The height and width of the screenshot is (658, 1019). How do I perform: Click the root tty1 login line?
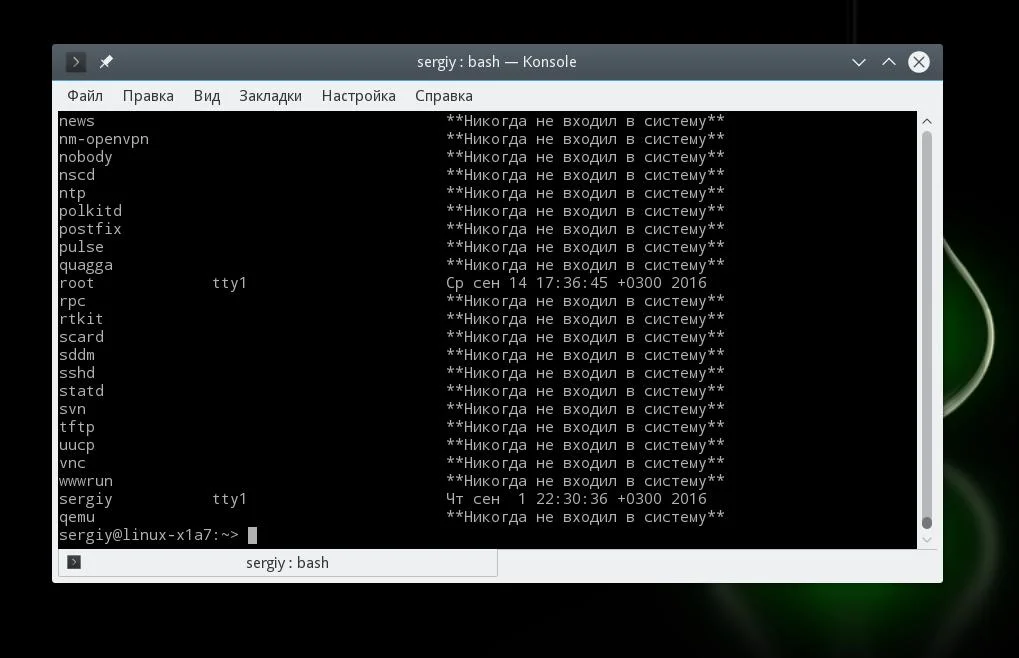click(382, 283)
